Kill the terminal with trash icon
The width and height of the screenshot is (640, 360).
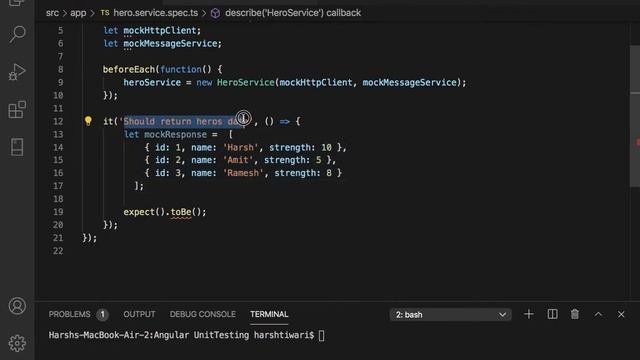coord(575,314)
